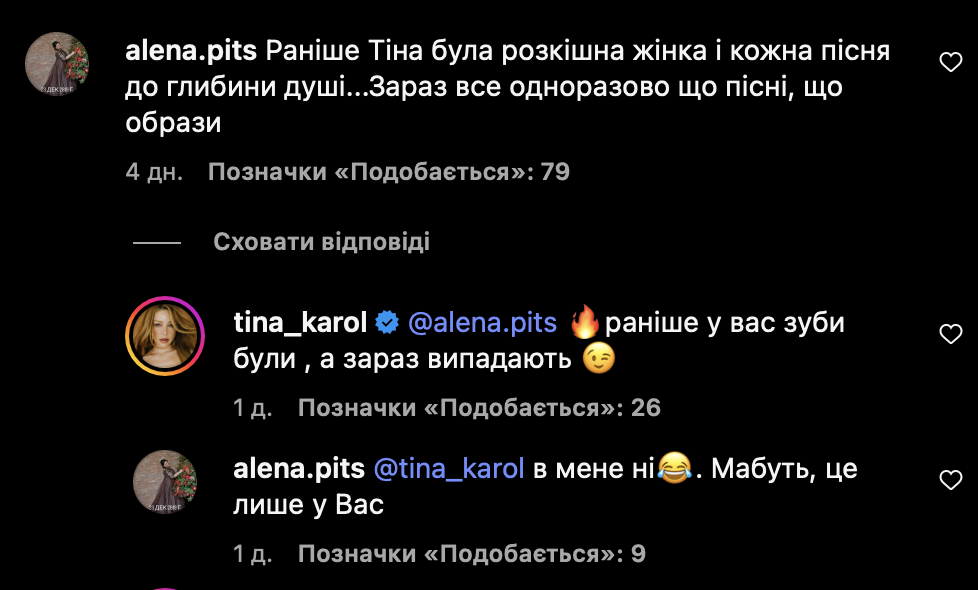Click alena.pits avatar in the reply thread
Image resolution: width=978 pixels, height=590 pixels.
(x=165, y=482)
